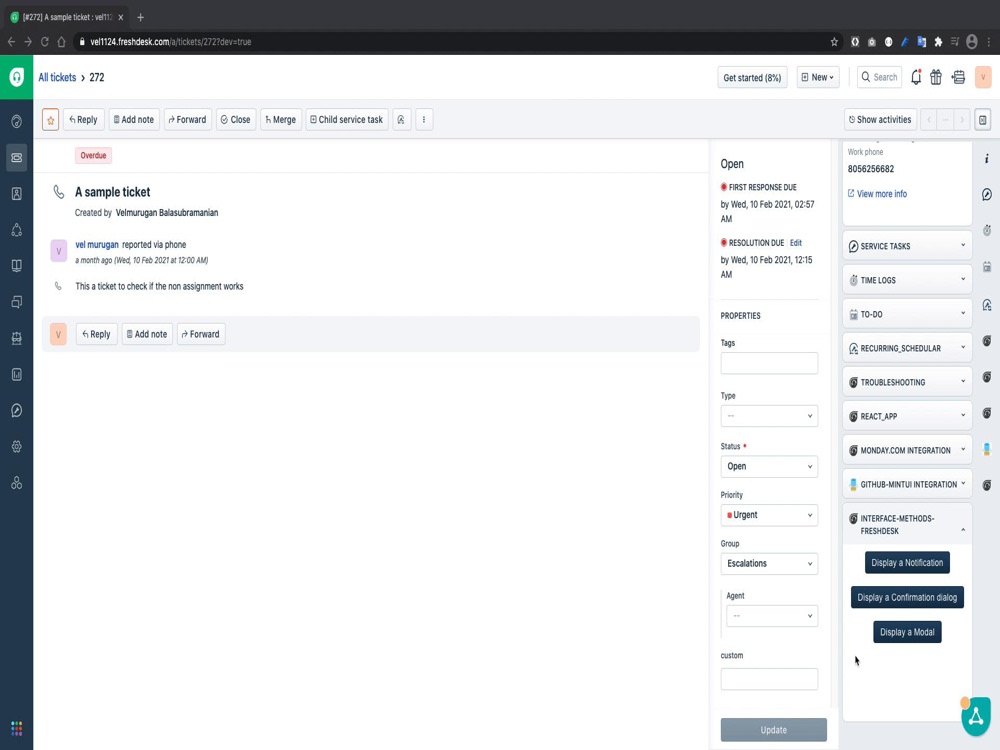The image size is (1000, 750).
Task: Click the Search box in the header
Action: (x=879, y=77)
